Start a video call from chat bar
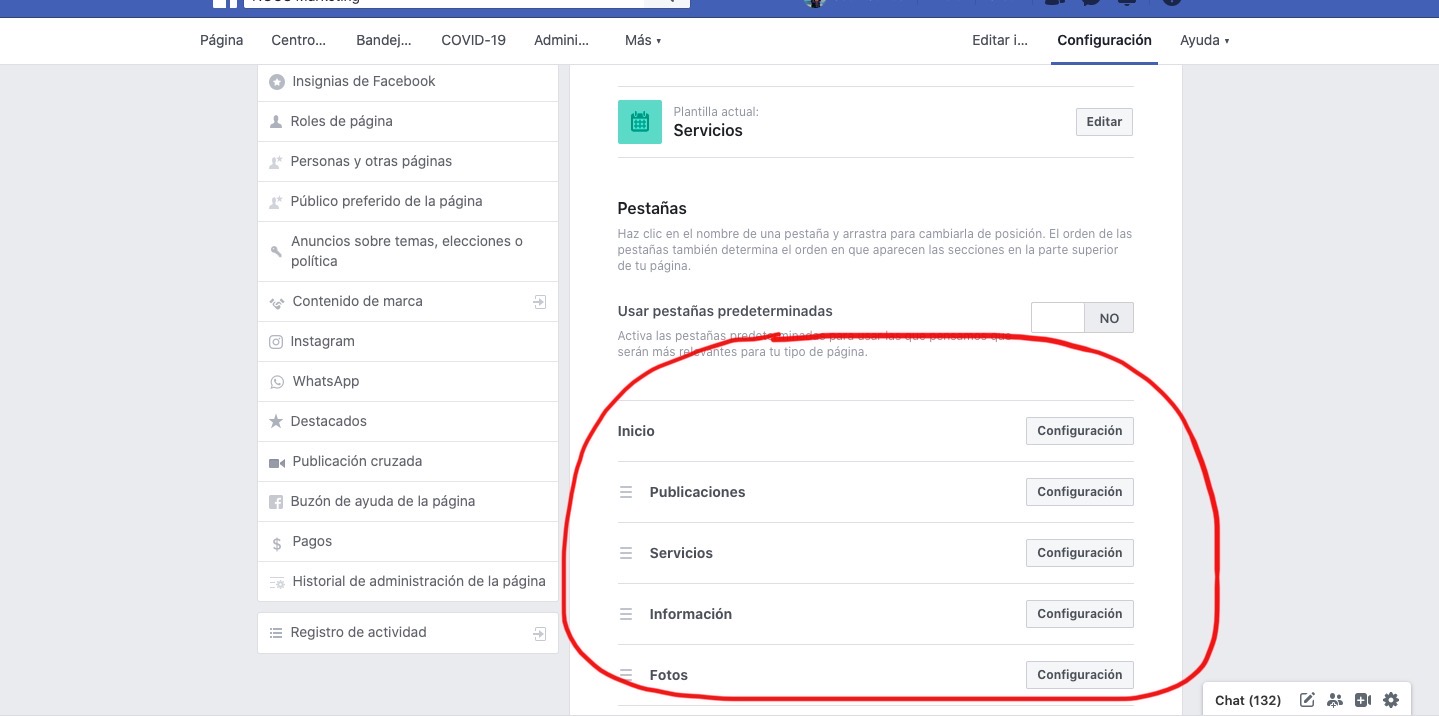Image resolution: width=1439 pixels, height=716 pixels. pyautogui.click(x=1362, y=700)
